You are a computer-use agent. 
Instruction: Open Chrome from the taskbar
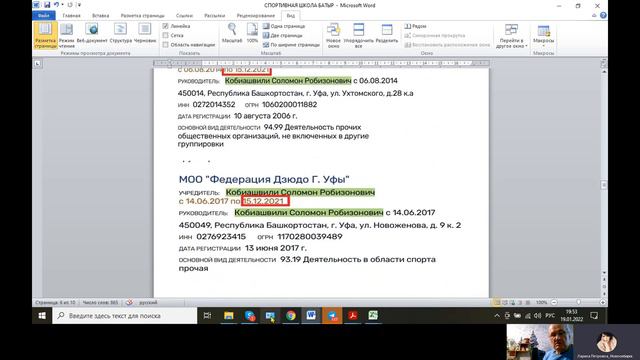[x=291, y=316]
